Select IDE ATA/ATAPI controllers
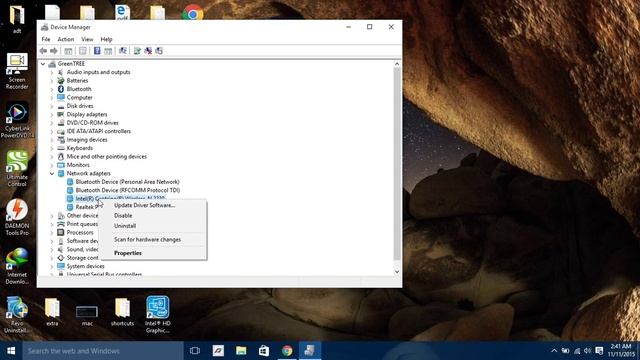Viewport: 640px width, 360px height. (99, 131)
